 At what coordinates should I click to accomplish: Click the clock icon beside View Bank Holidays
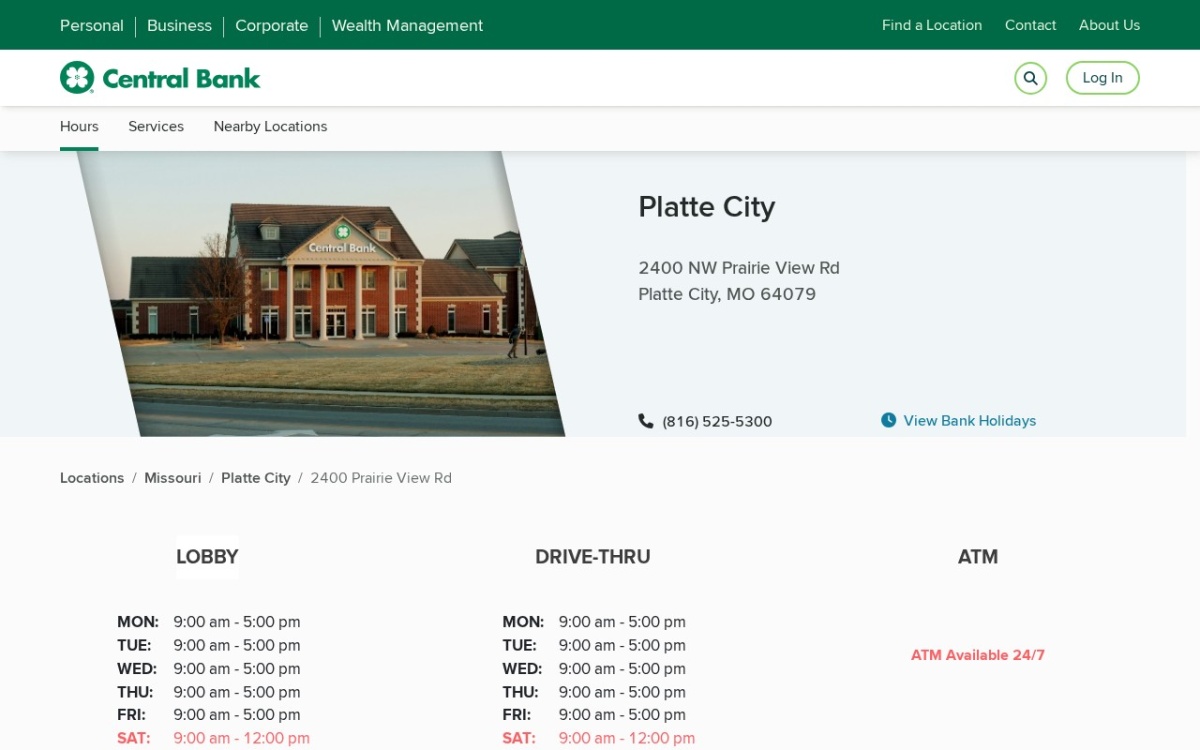(888, 420)
